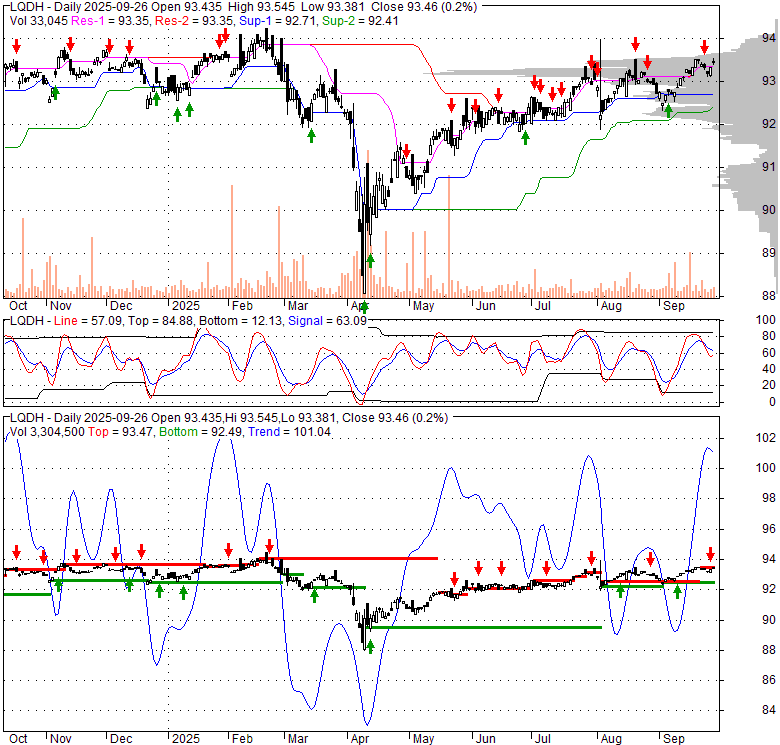This screenshot has height=745, width=780.
Task: Click the 80 level on oscillator axis
Action: pyautogui.click(x=768, y=336)
